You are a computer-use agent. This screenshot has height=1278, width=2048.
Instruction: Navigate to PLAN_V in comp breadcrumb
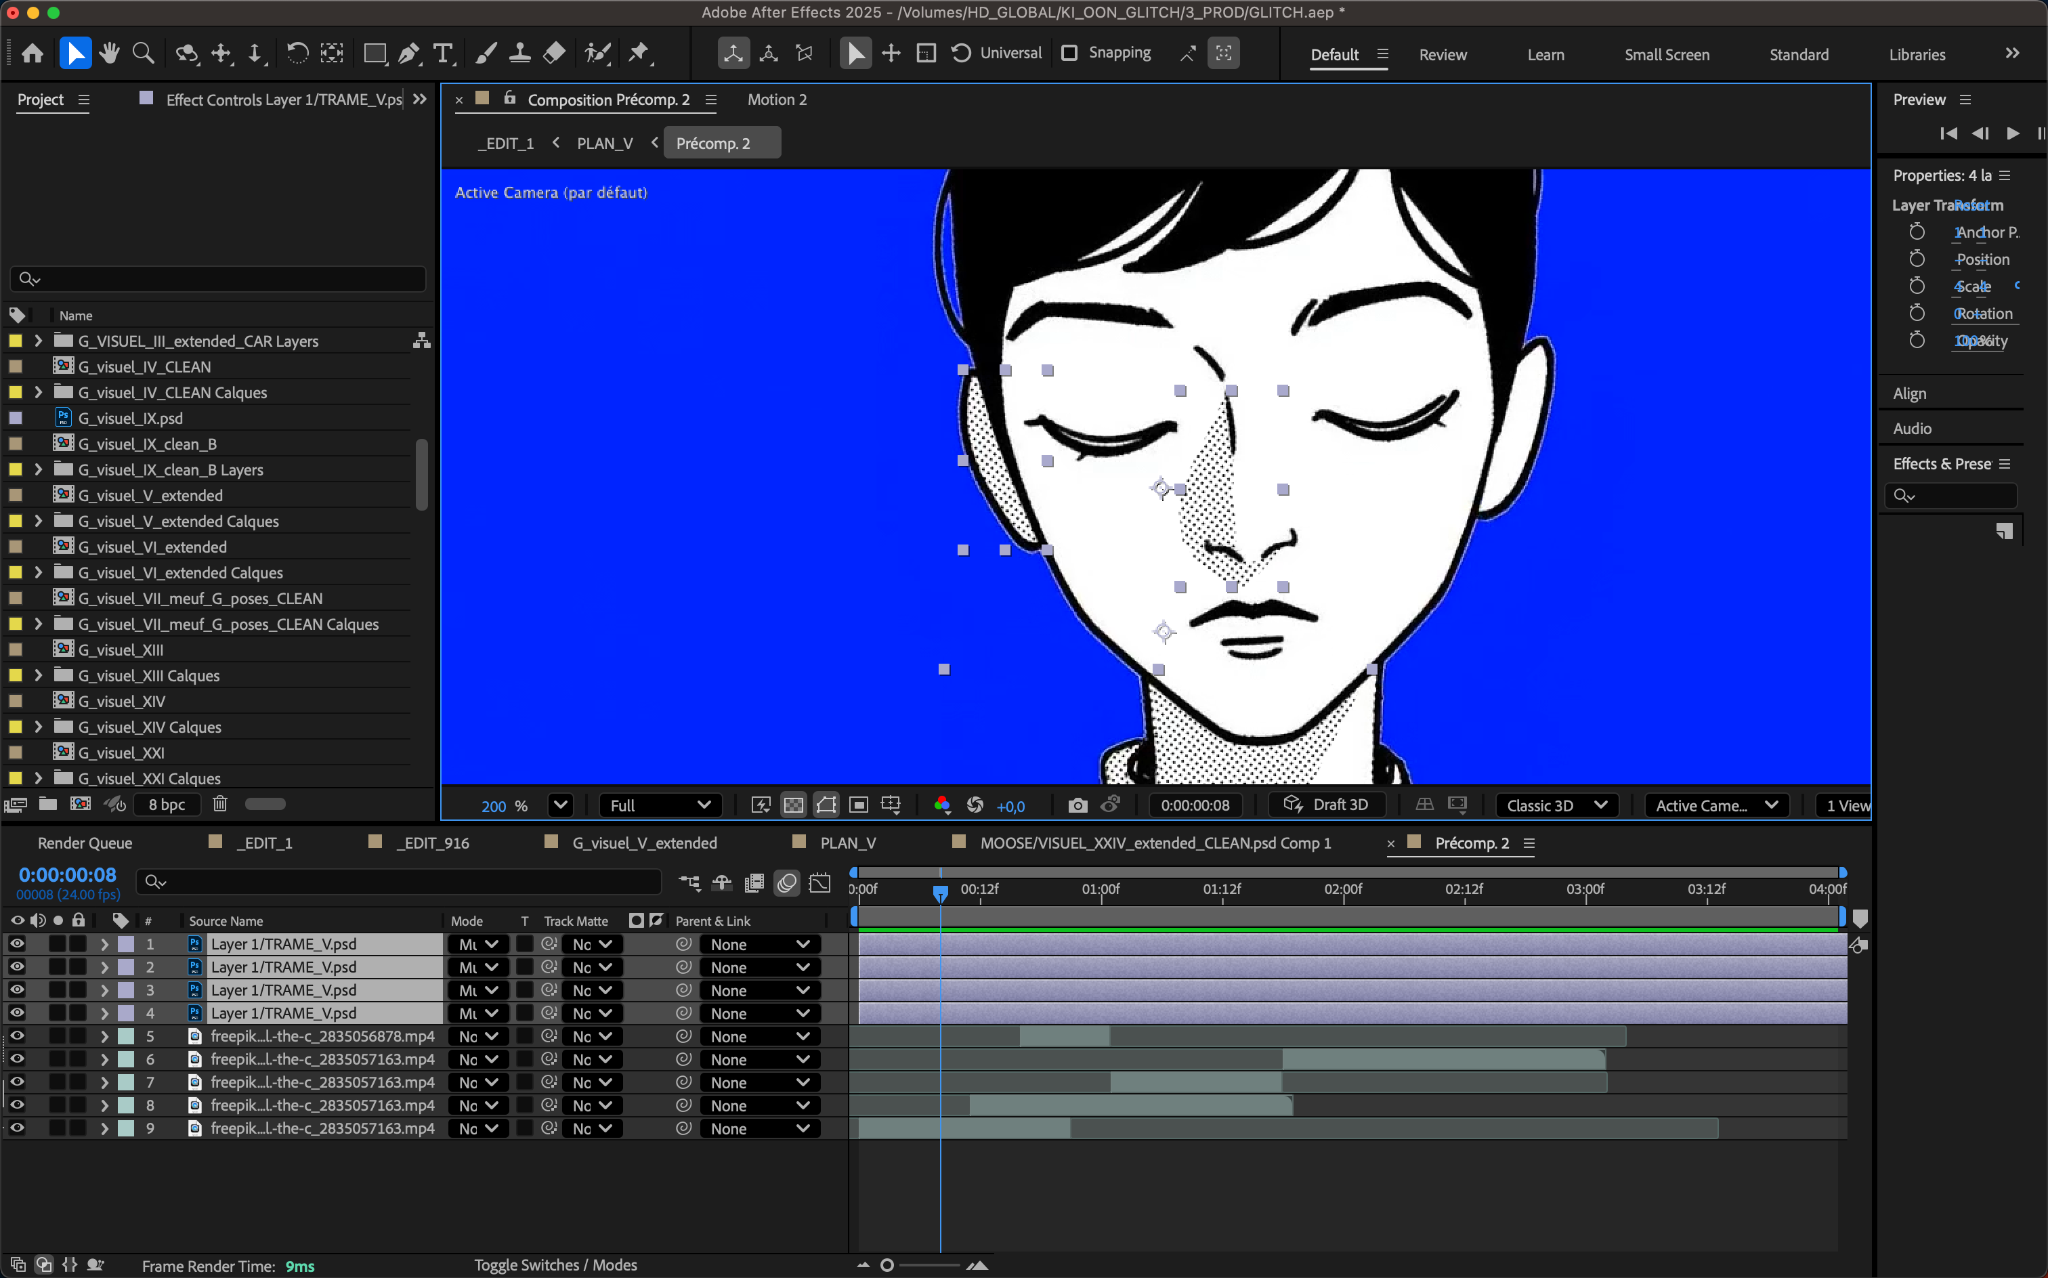pos(605,143)
